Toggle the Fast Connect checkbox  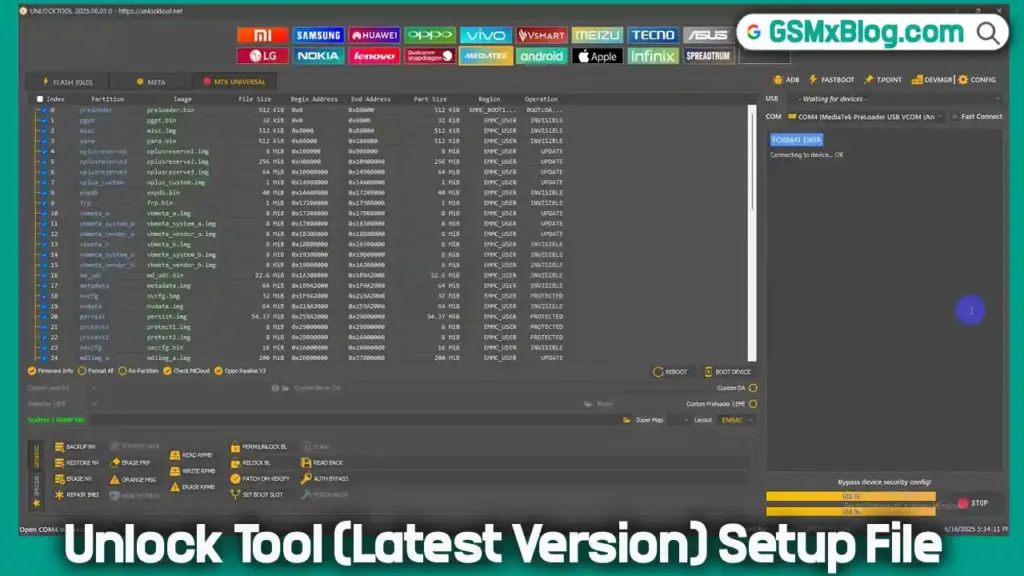pyautogui.click(x=955, y=117)
